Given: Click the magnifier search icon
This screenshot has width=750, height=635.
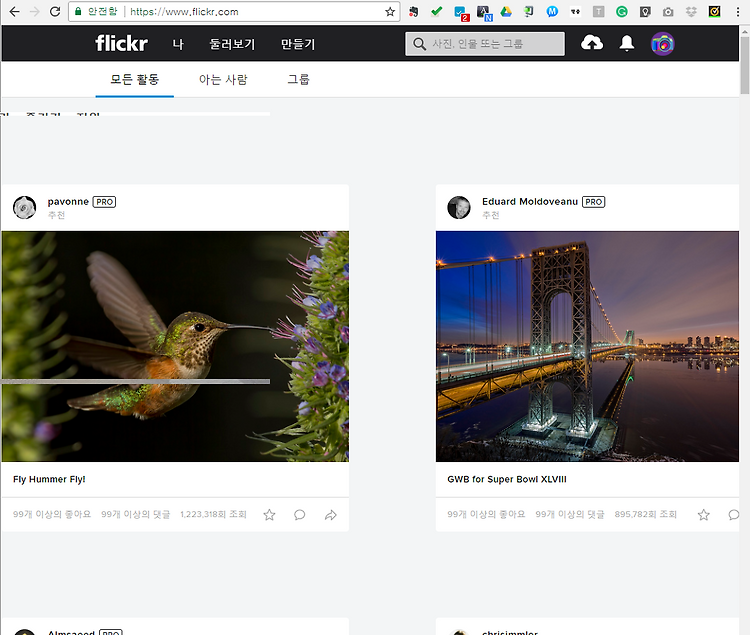Looking at the screenshot, I should [x=419, y=44].
